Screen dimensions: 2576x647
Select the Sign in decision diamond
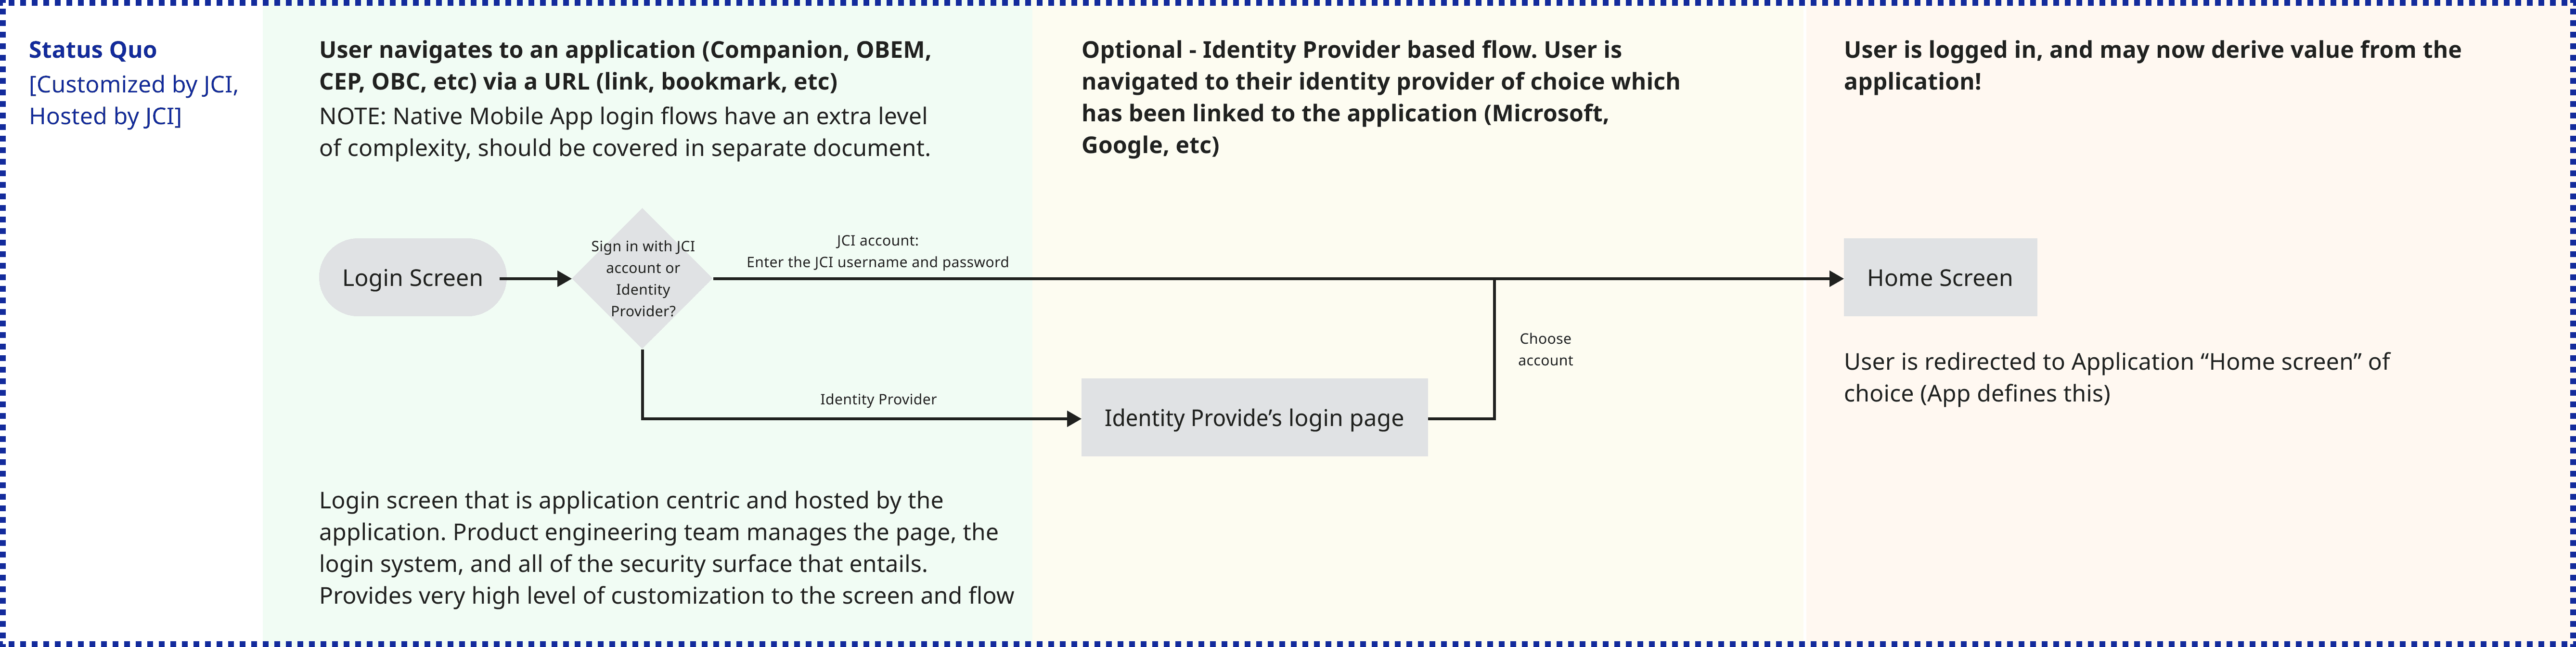[642, 278]
